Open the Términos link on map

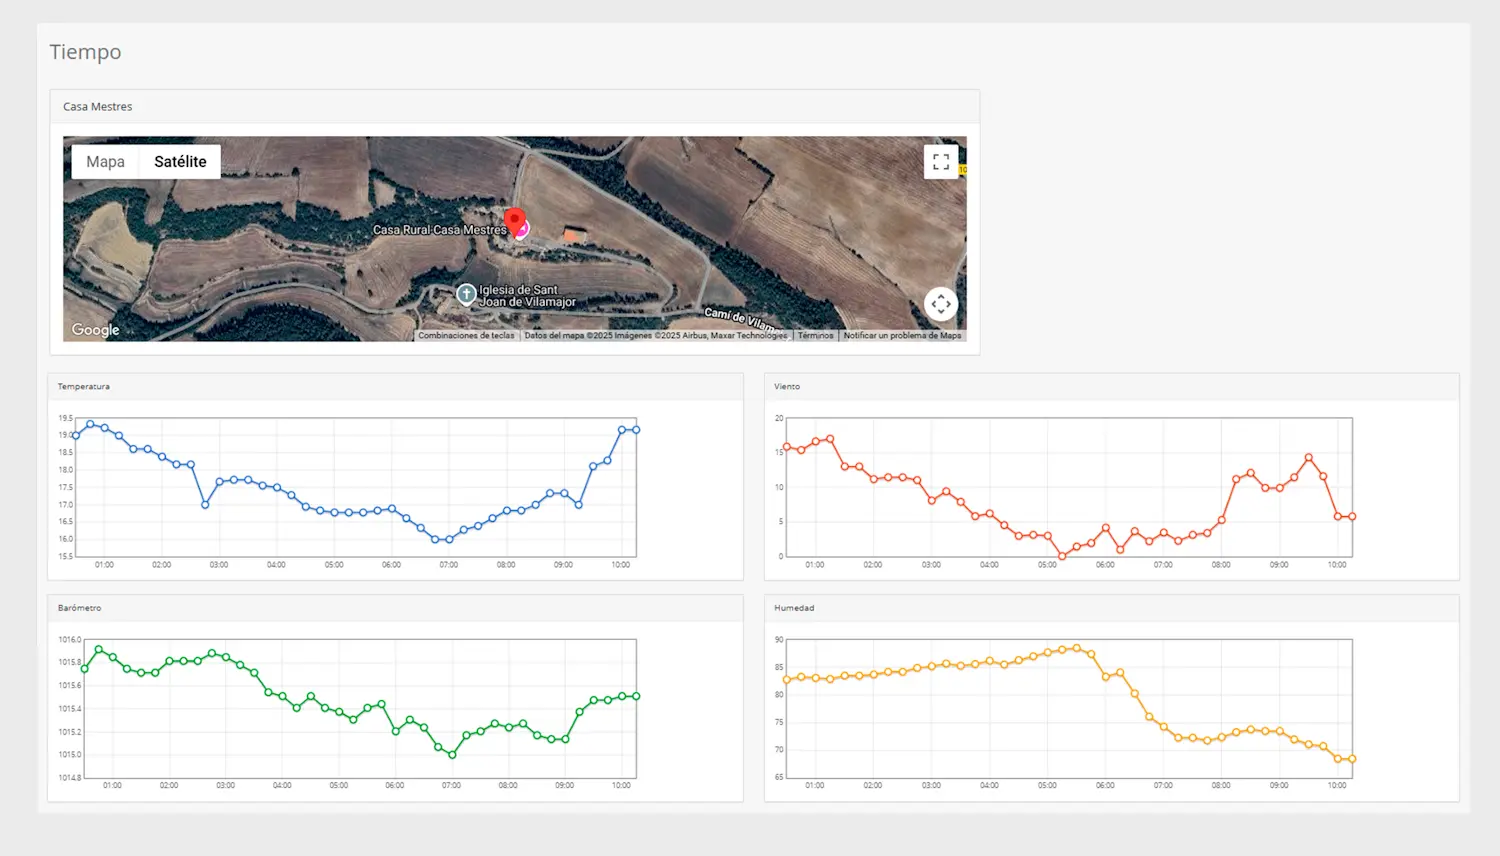coord(815,336)
